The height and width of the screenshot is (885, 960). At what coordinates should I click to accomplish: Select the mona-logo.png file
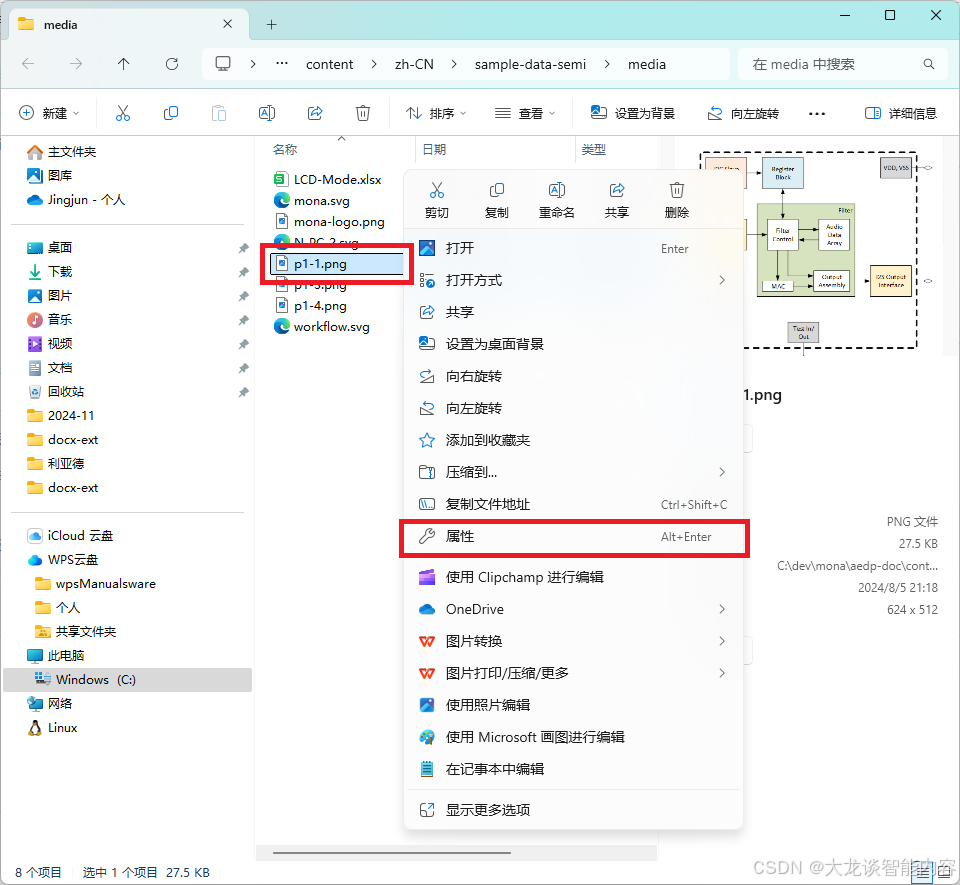click(339, 222)
